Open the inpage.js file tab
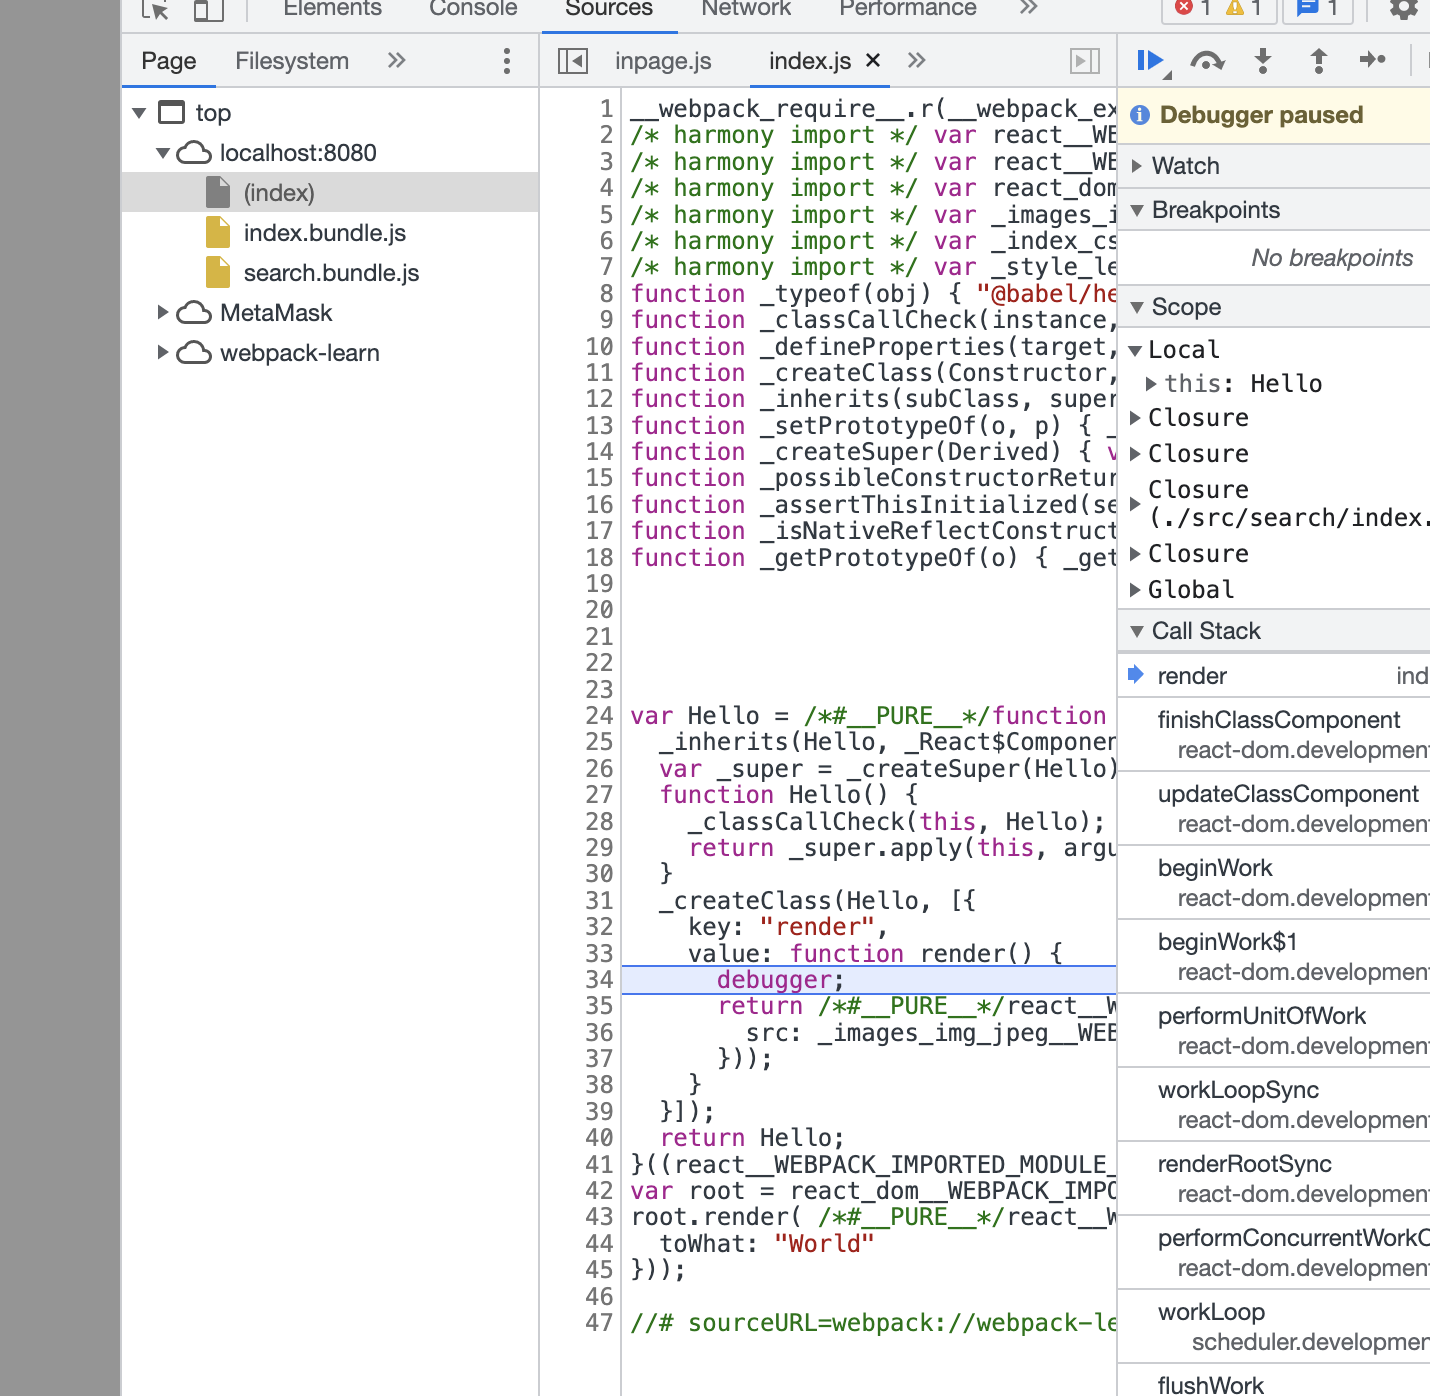Screen dimensions: 1430x1396 click(x=663, y=61)
